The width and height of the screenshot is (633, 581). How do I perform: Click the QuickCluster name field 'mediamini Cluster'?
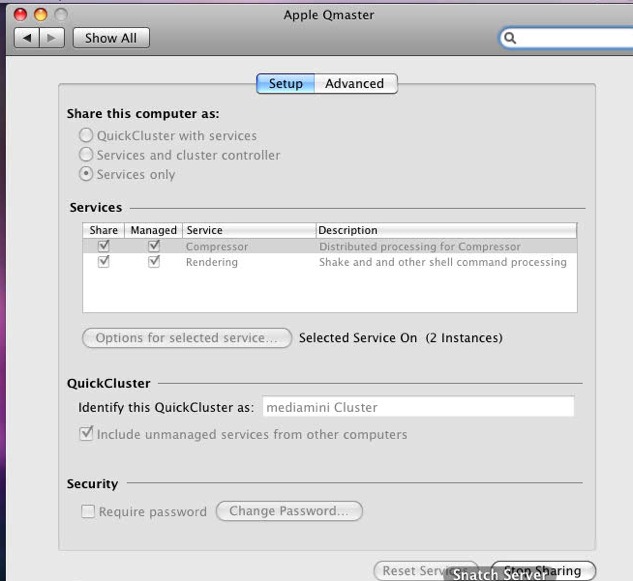418,407
